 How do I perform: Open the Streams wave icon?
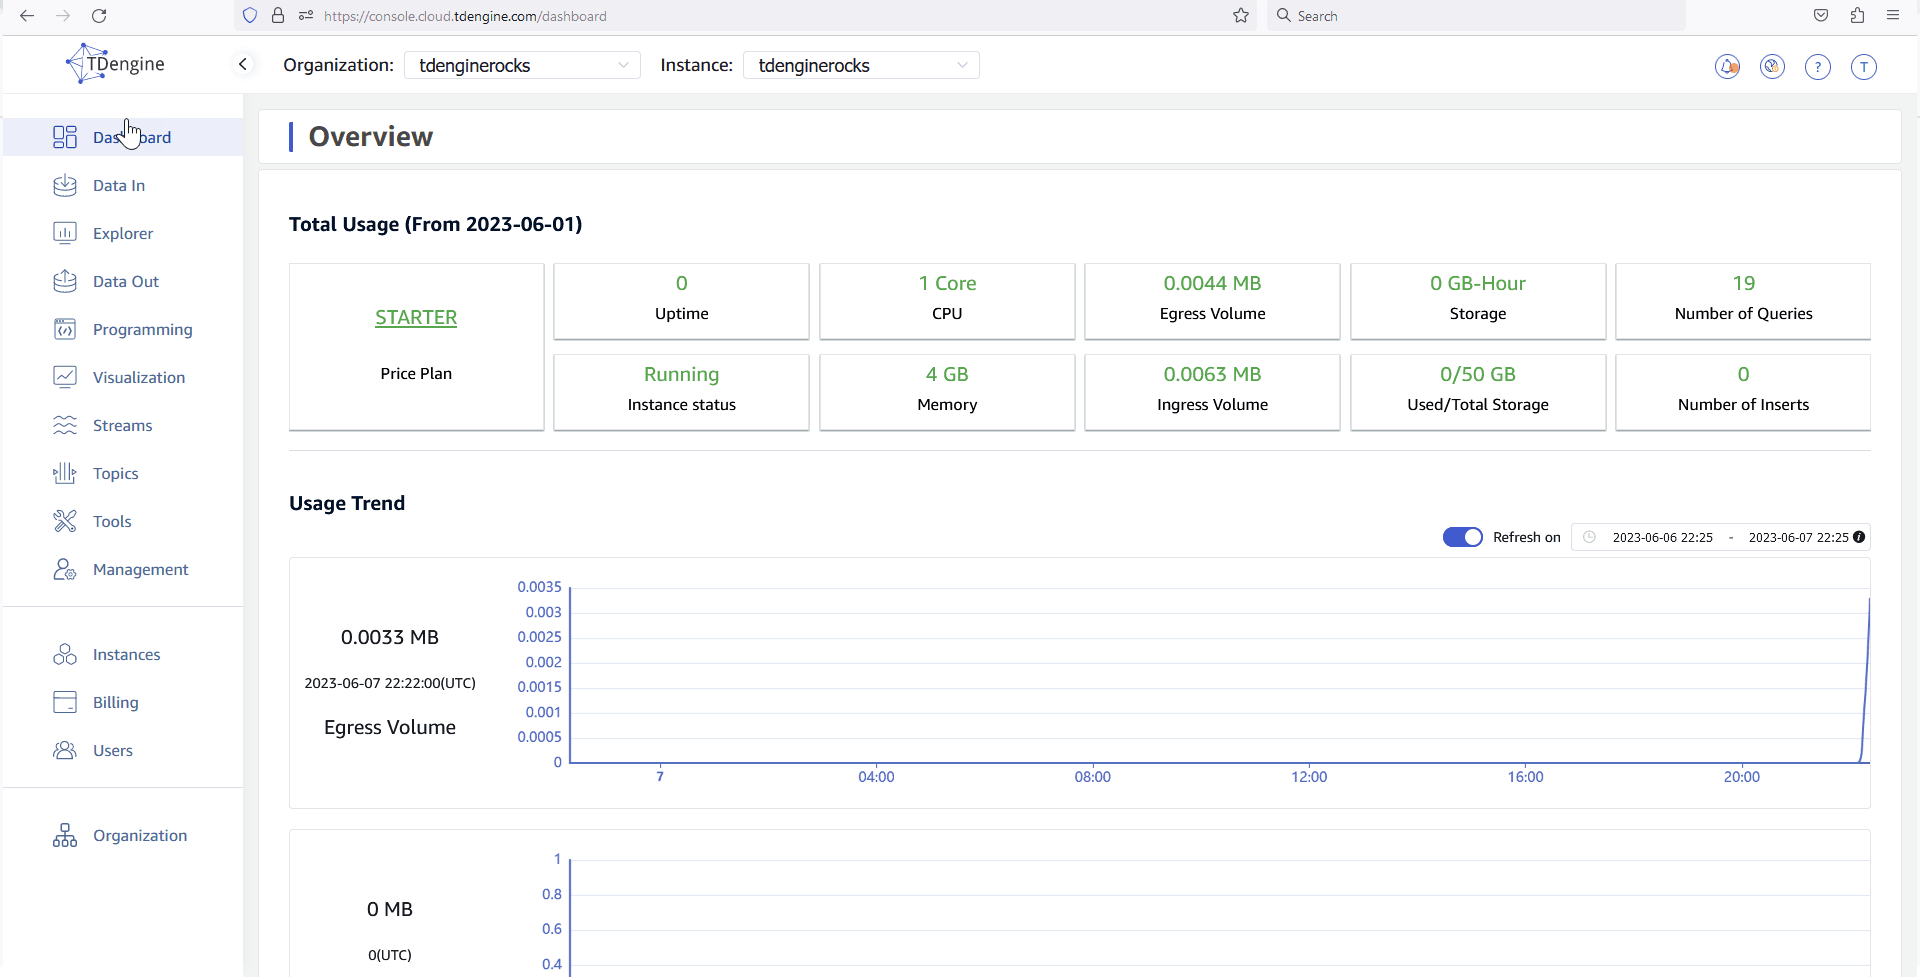pyautogui.click(x=65, y=426)
